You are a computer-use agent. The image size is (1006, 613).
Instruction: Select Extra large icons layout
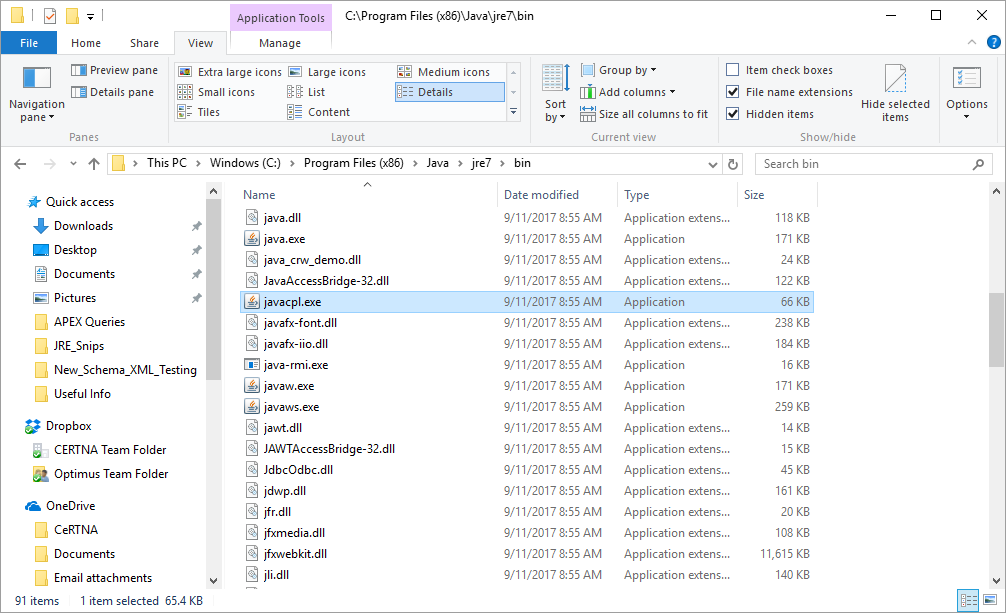(230, 72)
